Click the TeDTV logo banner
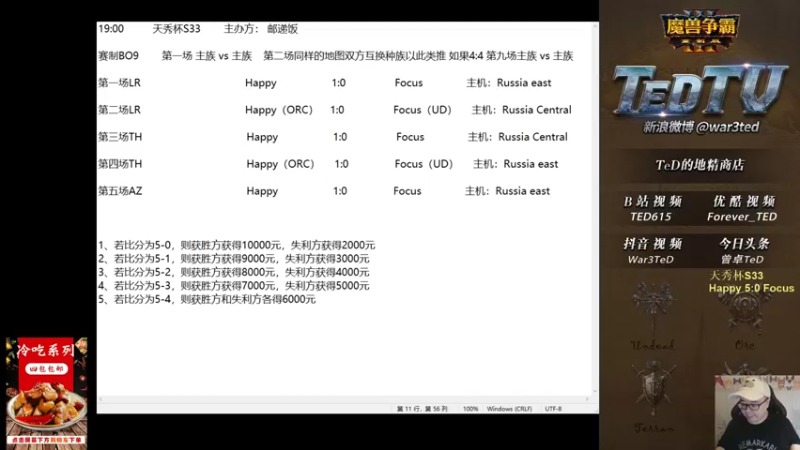800x450 pixels. (x=700, y=90)
